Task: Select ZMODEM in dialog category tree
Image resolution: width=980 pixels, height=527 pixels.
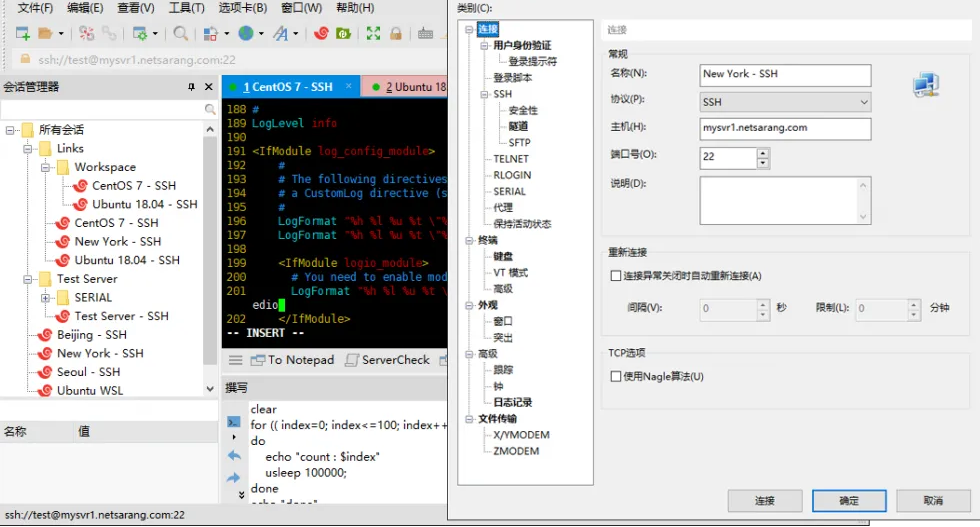Action: [516, 451]
